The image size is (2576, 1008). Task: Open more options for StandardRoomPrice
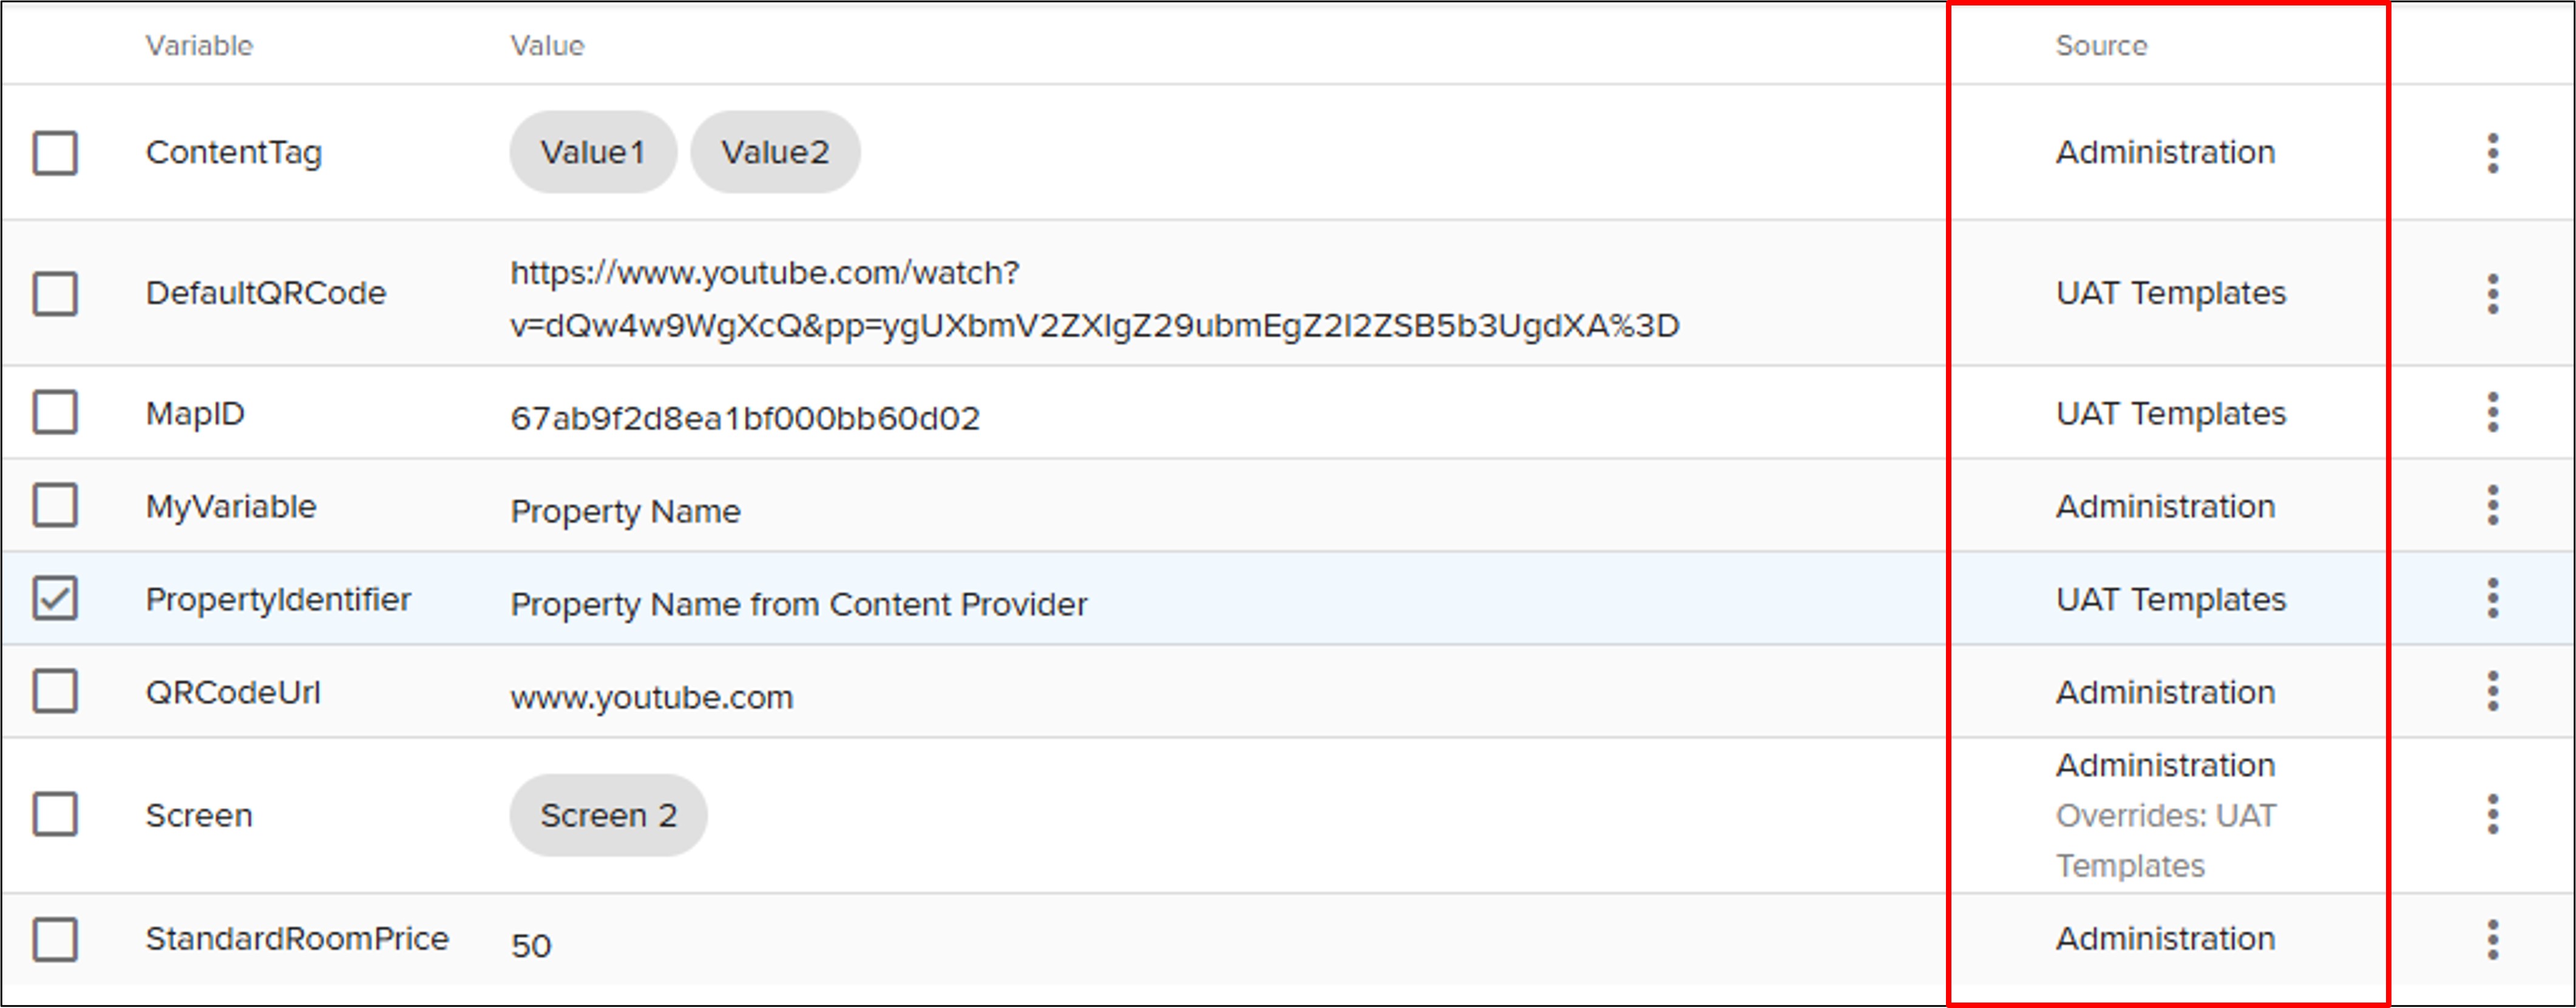(x=2492, y=939)
